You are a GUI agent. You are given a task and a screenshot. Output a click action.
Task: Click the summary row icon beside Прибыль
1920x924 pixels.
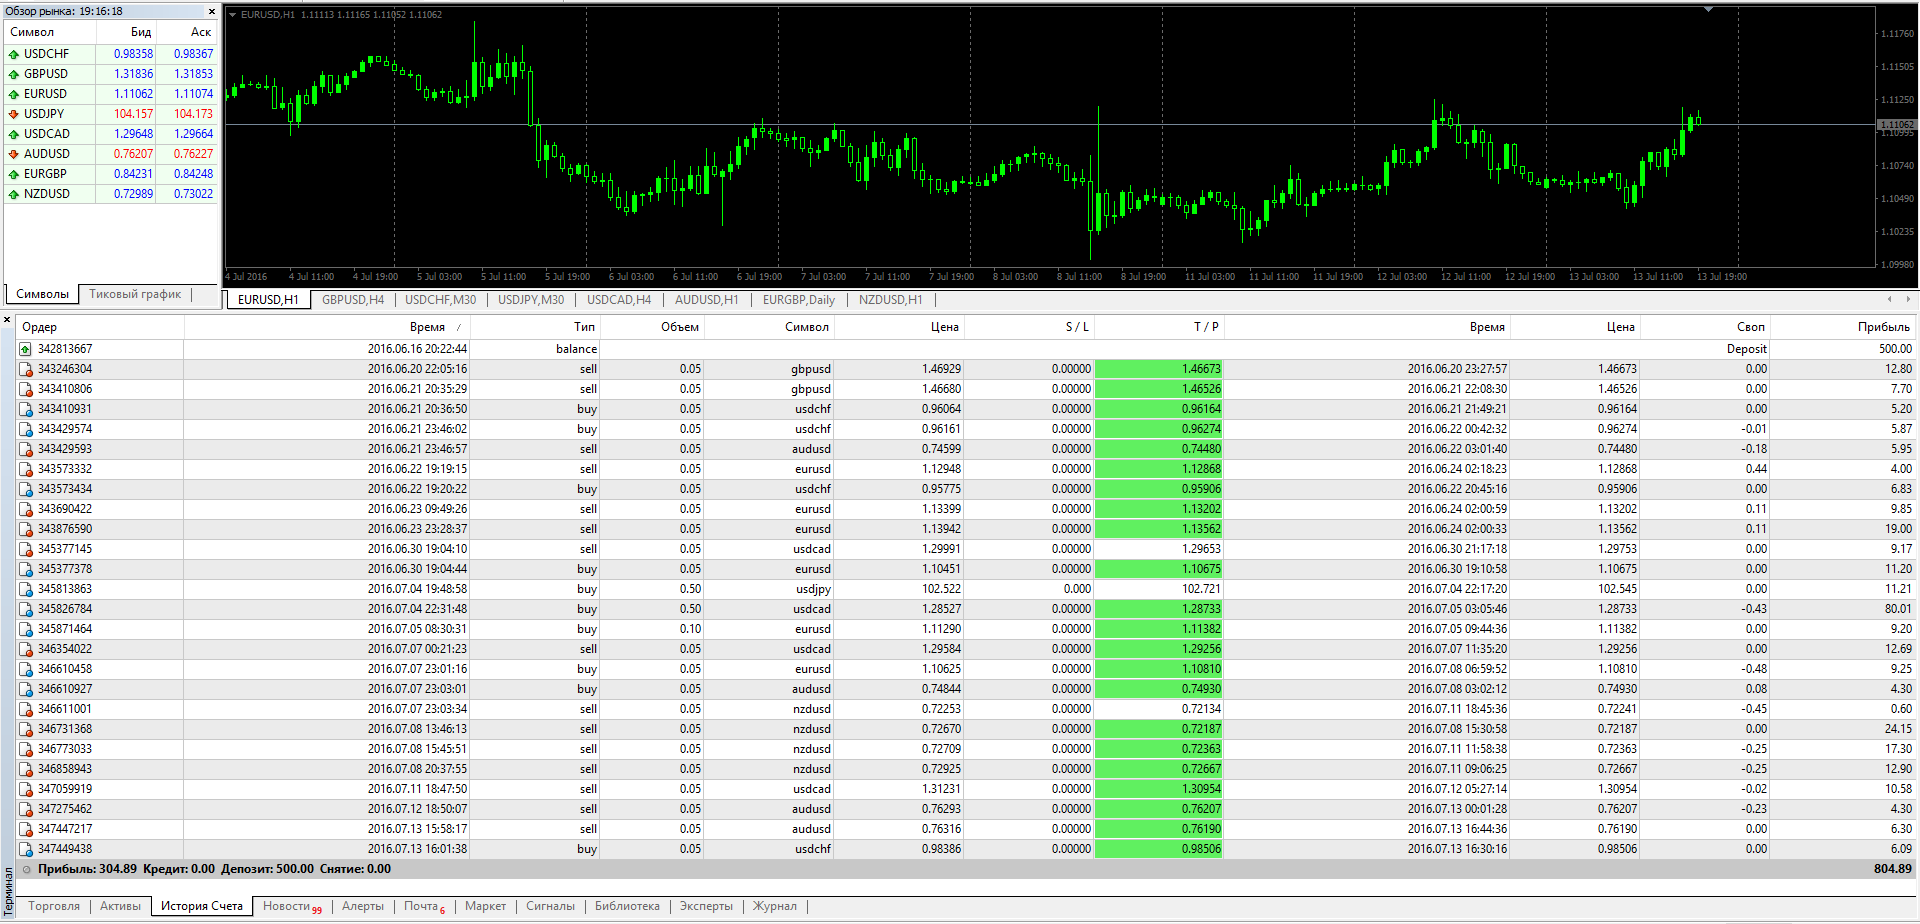tap(27, 869)
